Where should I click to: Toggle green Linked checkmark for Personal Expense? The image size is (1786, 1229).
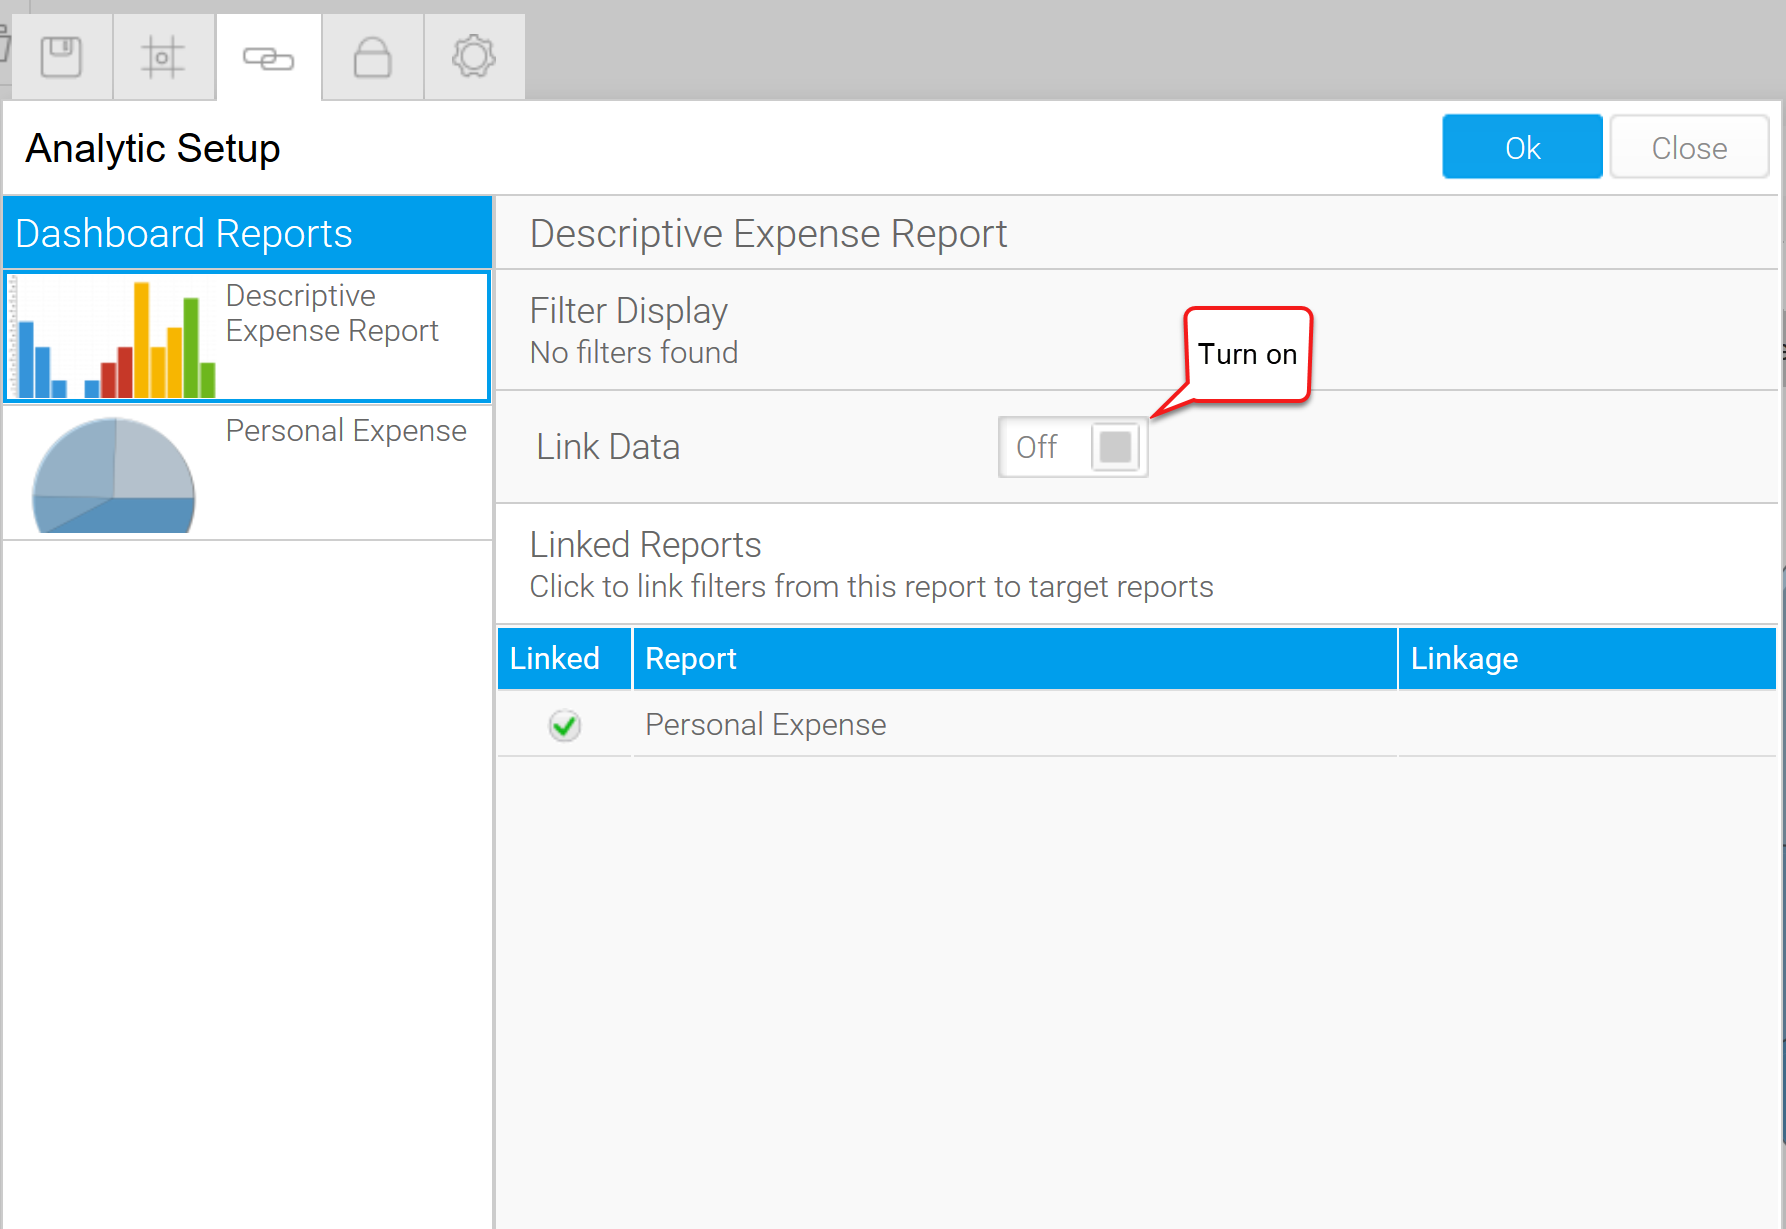tap(565, 725)
